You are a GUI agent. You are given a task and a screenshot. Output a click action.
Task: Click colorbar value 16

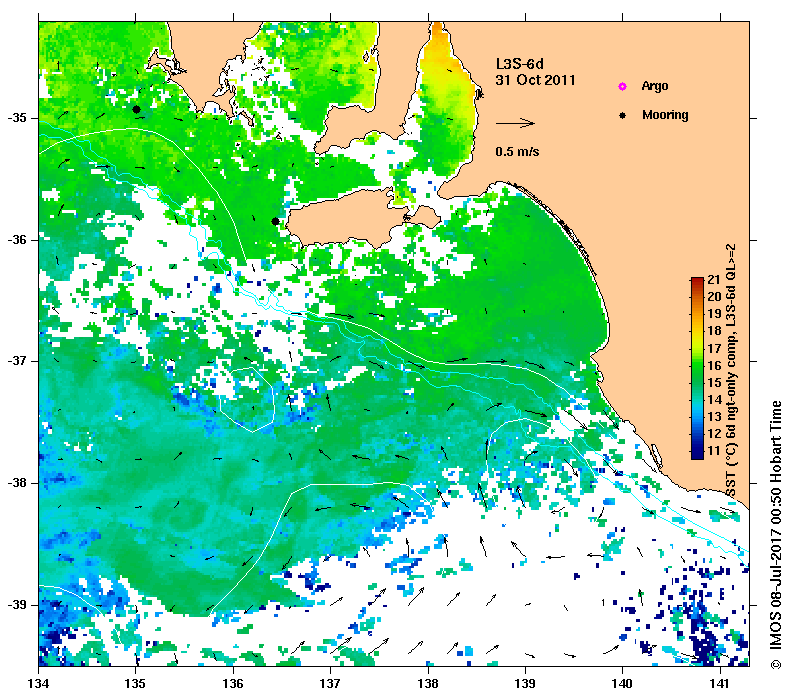point(714,365)
